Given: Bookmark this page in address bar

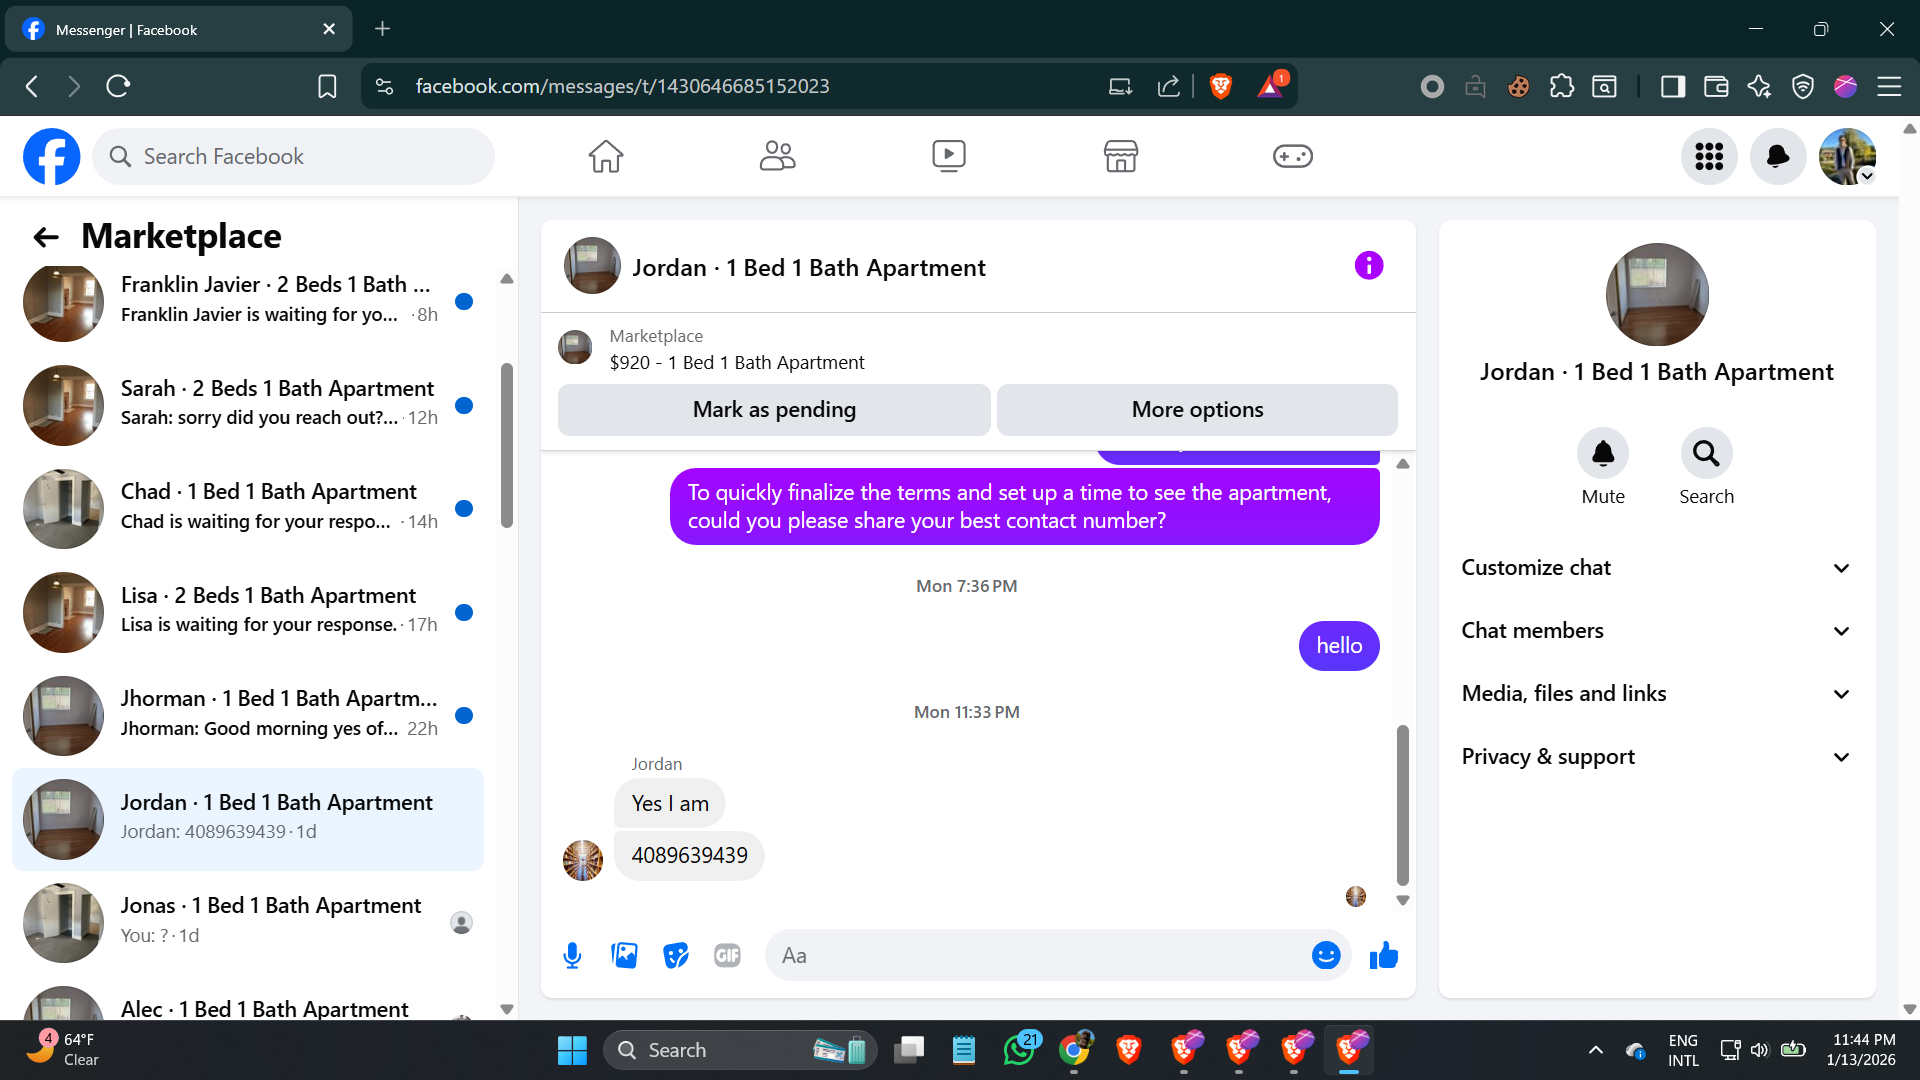Looking at the screenshot, I should pyautogui.click(x=327, y=86).
